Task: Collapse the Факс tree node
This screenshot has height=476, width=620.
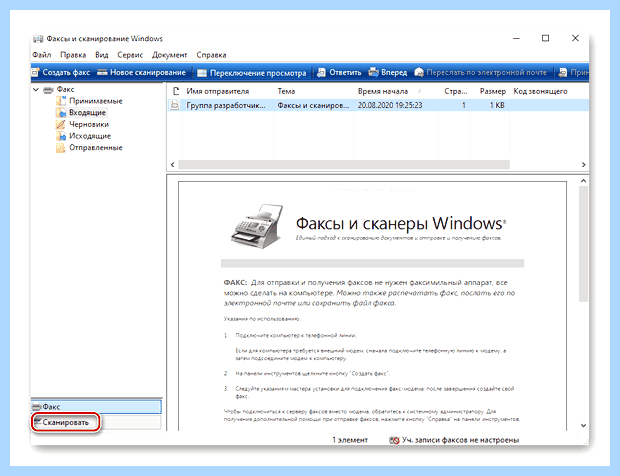Action: [x=36, y=90]
